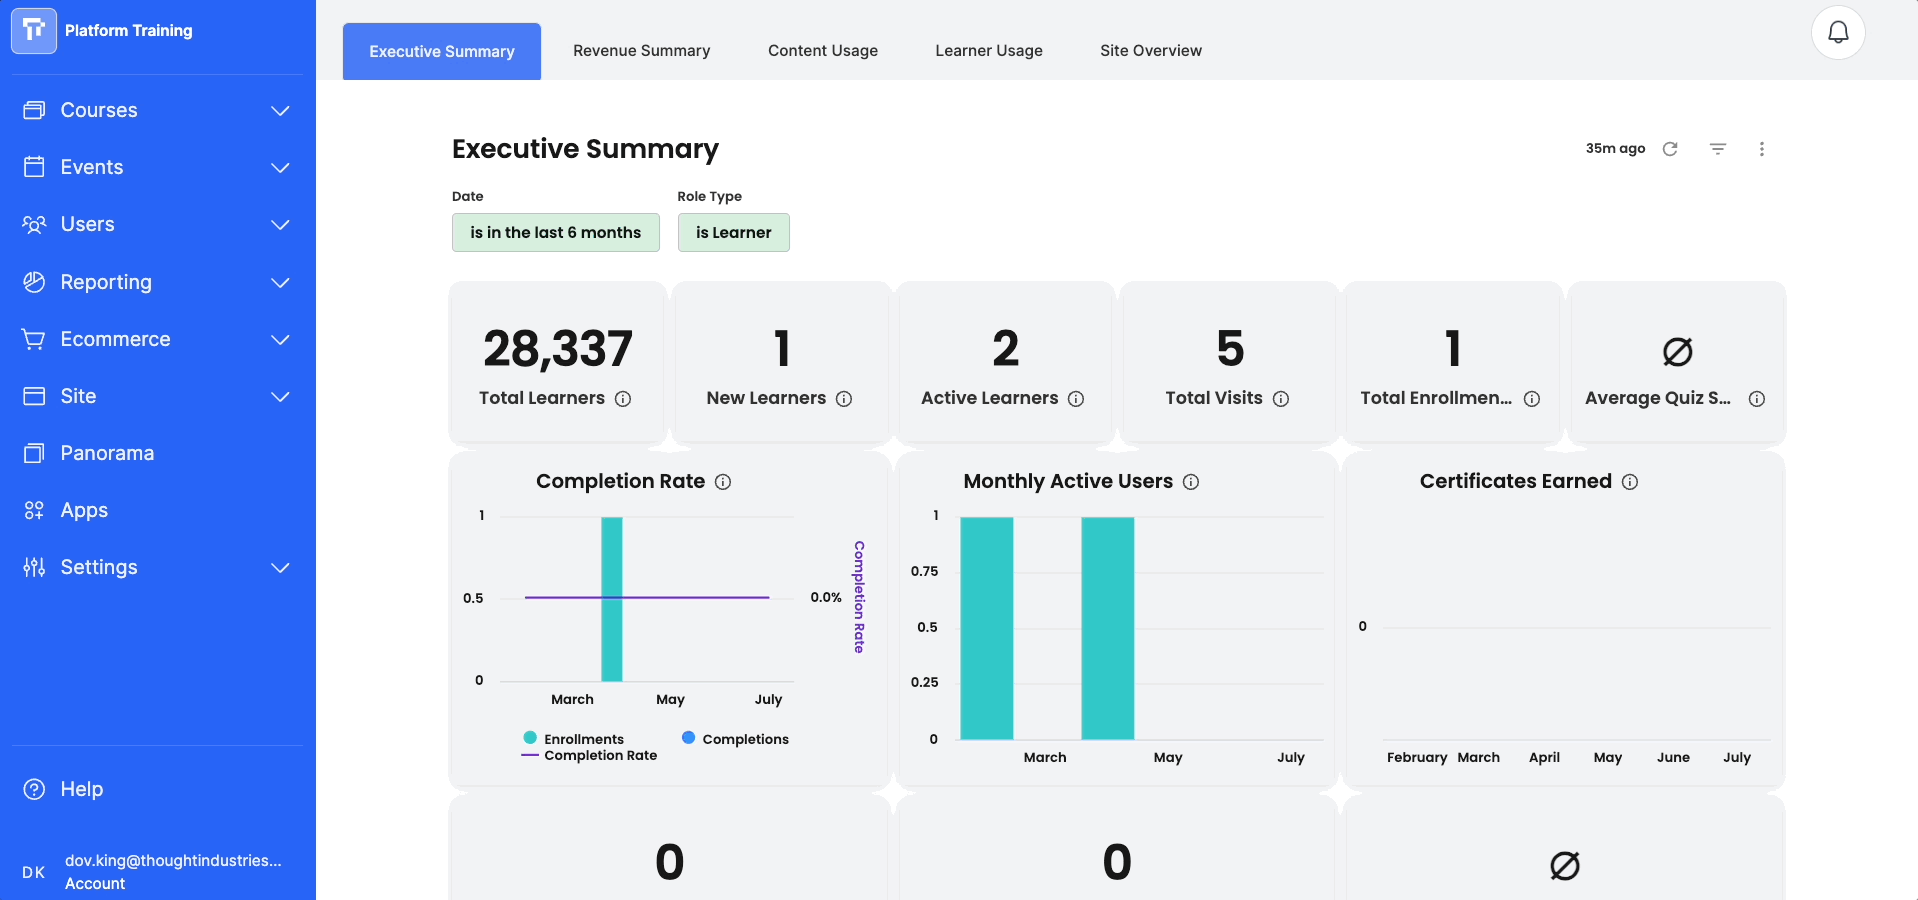Screen dimensions: 1918x900
Task: Click the Completion Rate chart bar
Action: [x=612, y=599]
